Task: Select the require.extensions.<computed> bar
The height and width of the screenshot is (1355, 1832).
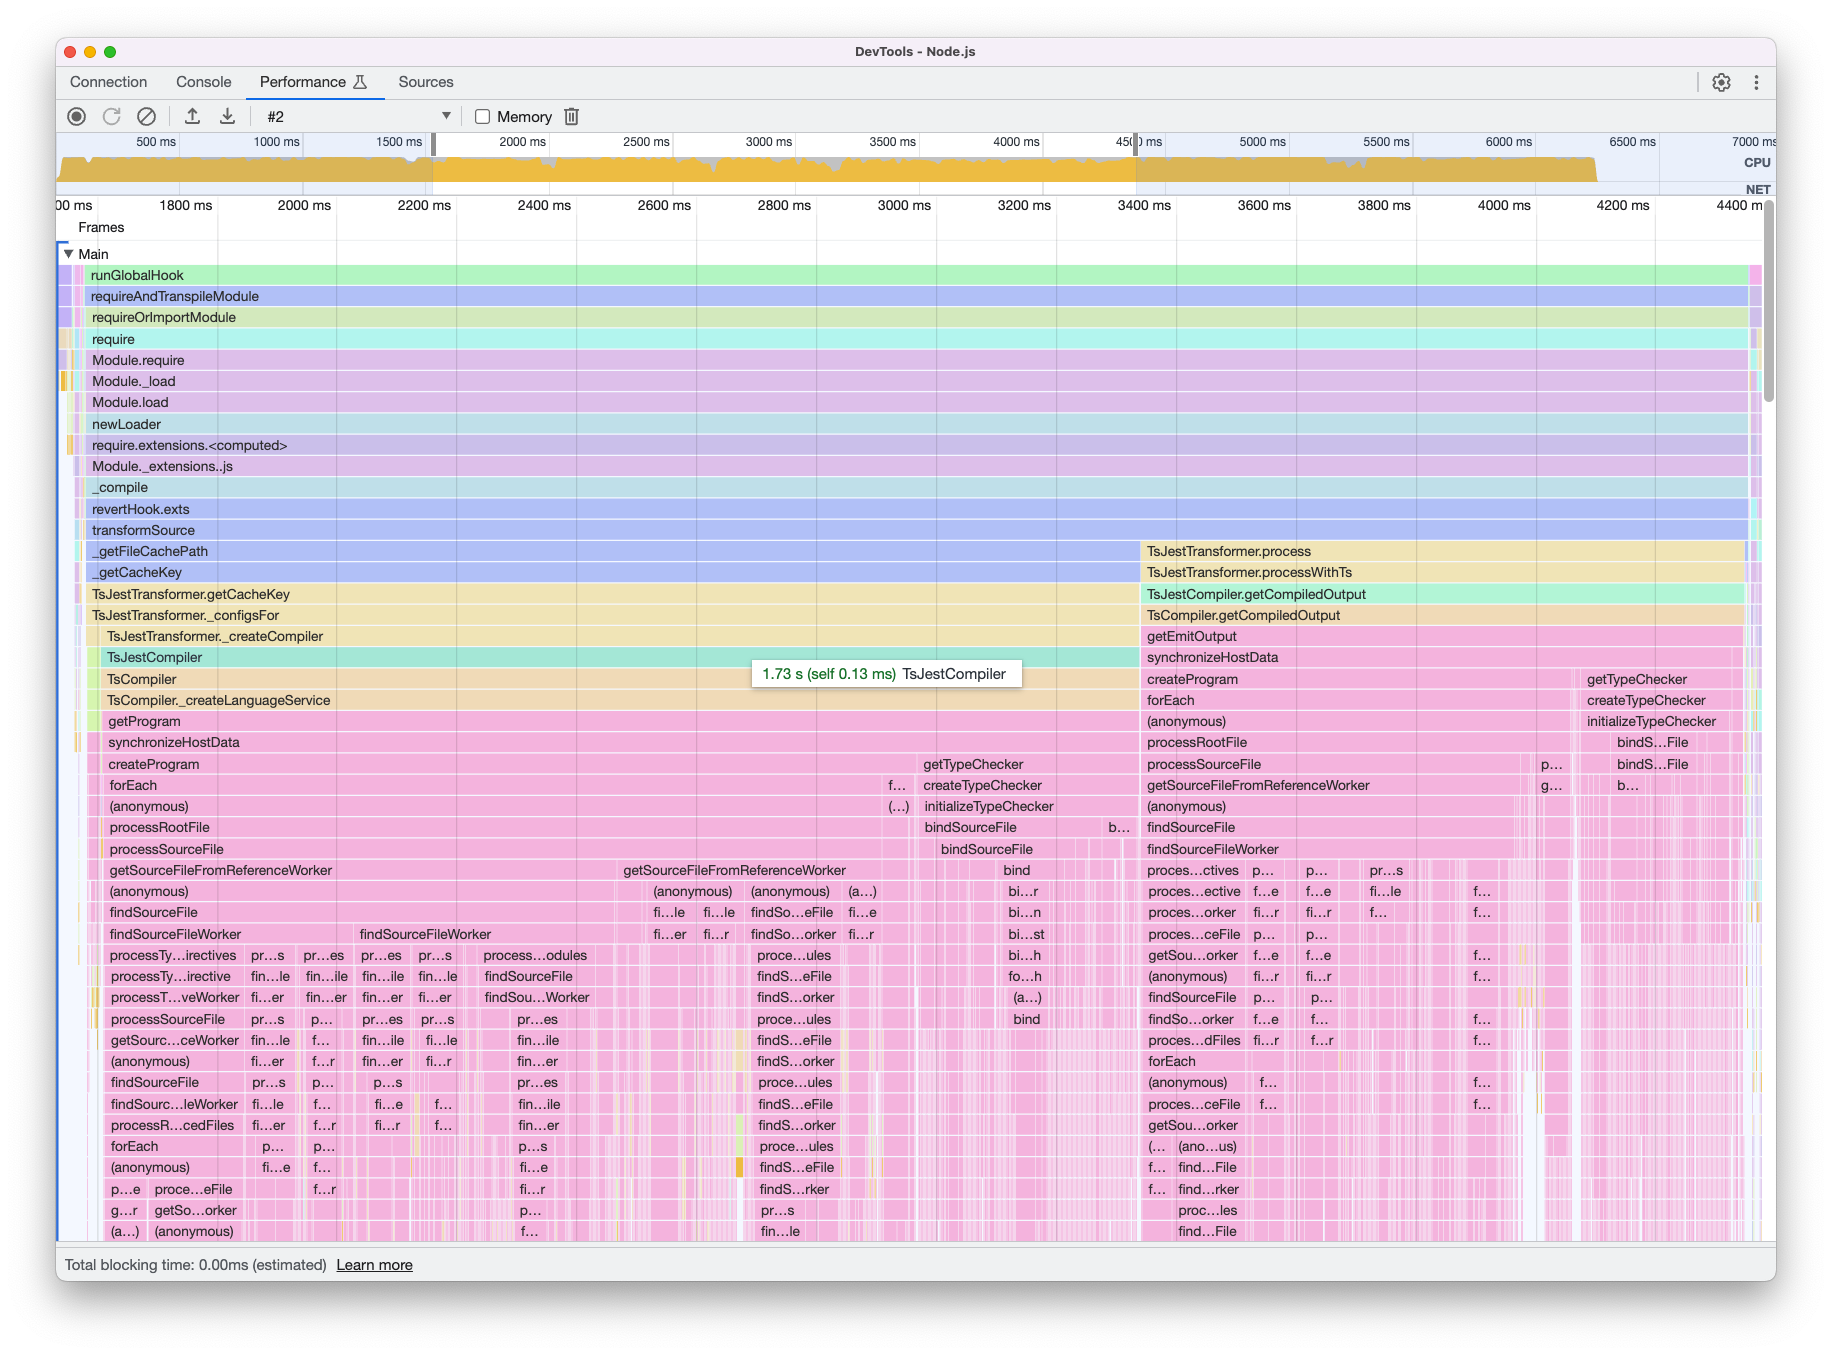Action: tap(916, 445)
